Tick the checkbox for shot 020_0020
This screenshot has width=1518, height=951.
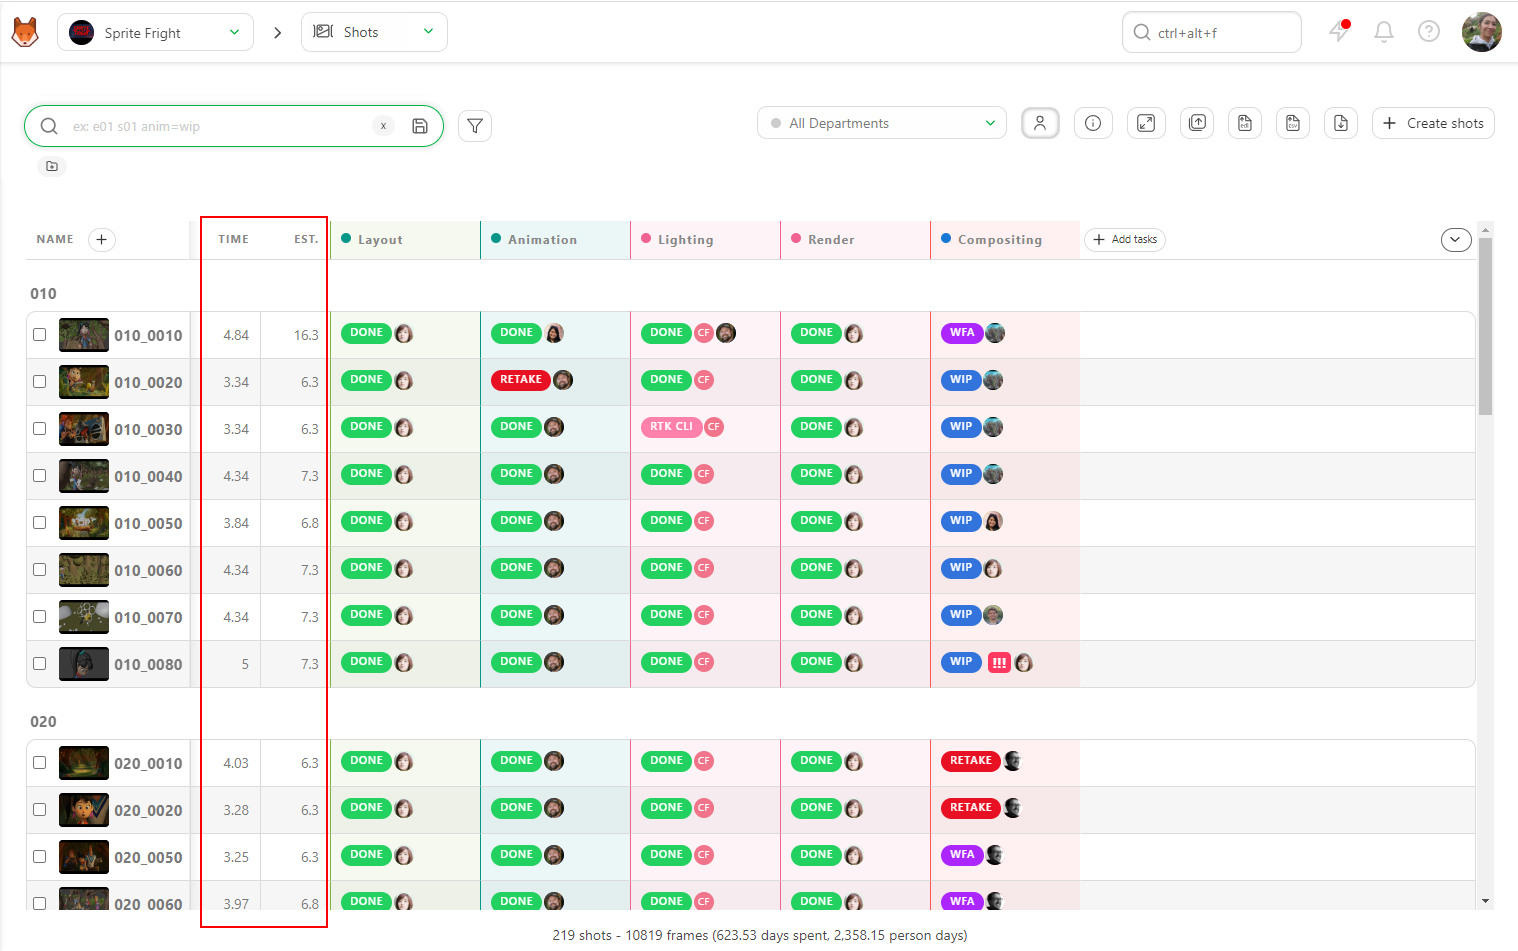[39, 809]
